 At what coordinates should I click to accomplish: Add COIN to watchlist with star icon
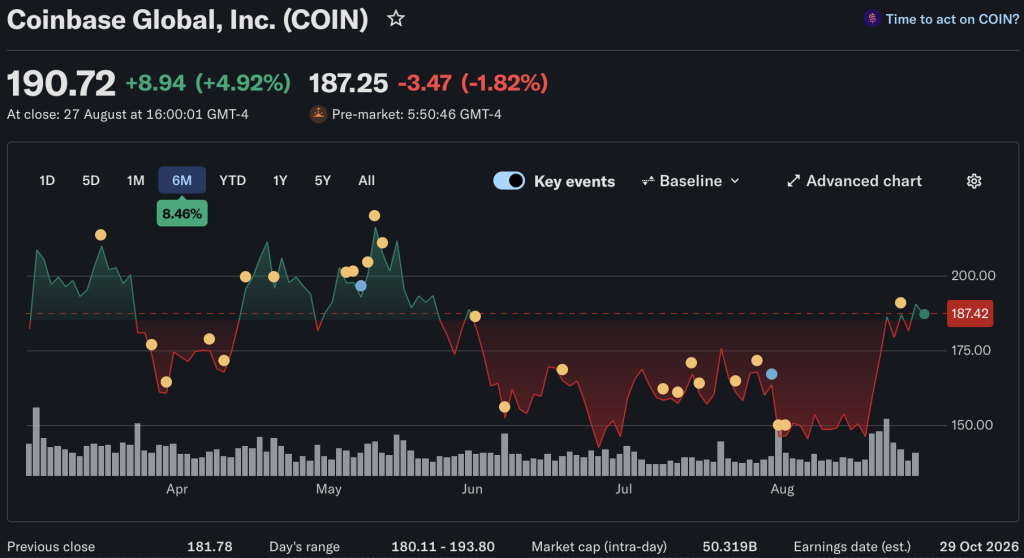[x=396, y=18]
